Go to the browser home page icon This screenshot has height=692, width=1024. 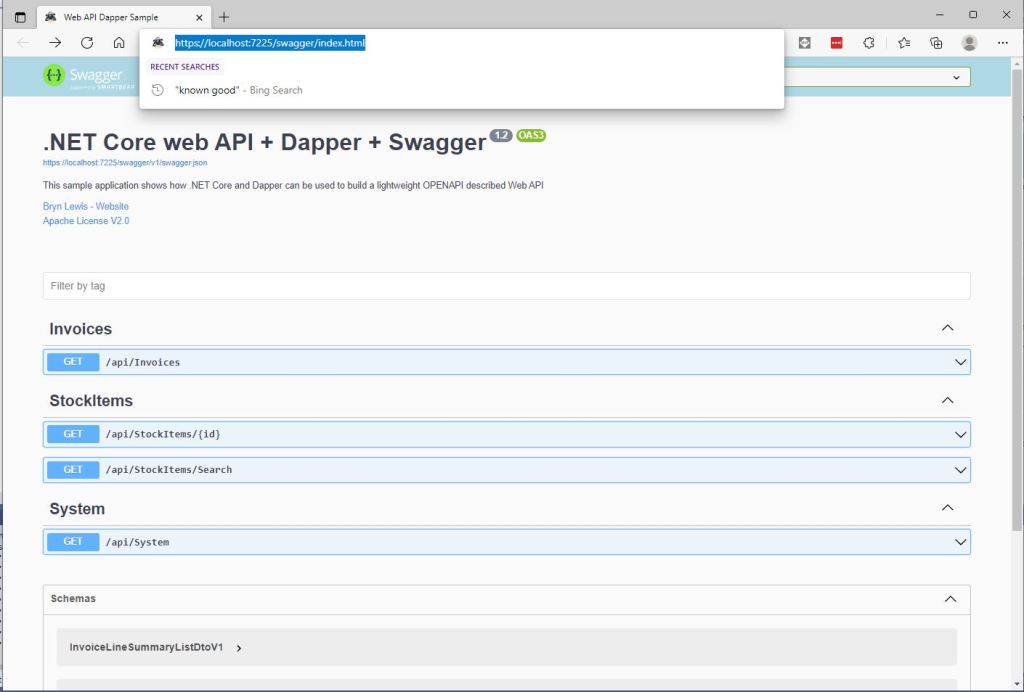119,43
